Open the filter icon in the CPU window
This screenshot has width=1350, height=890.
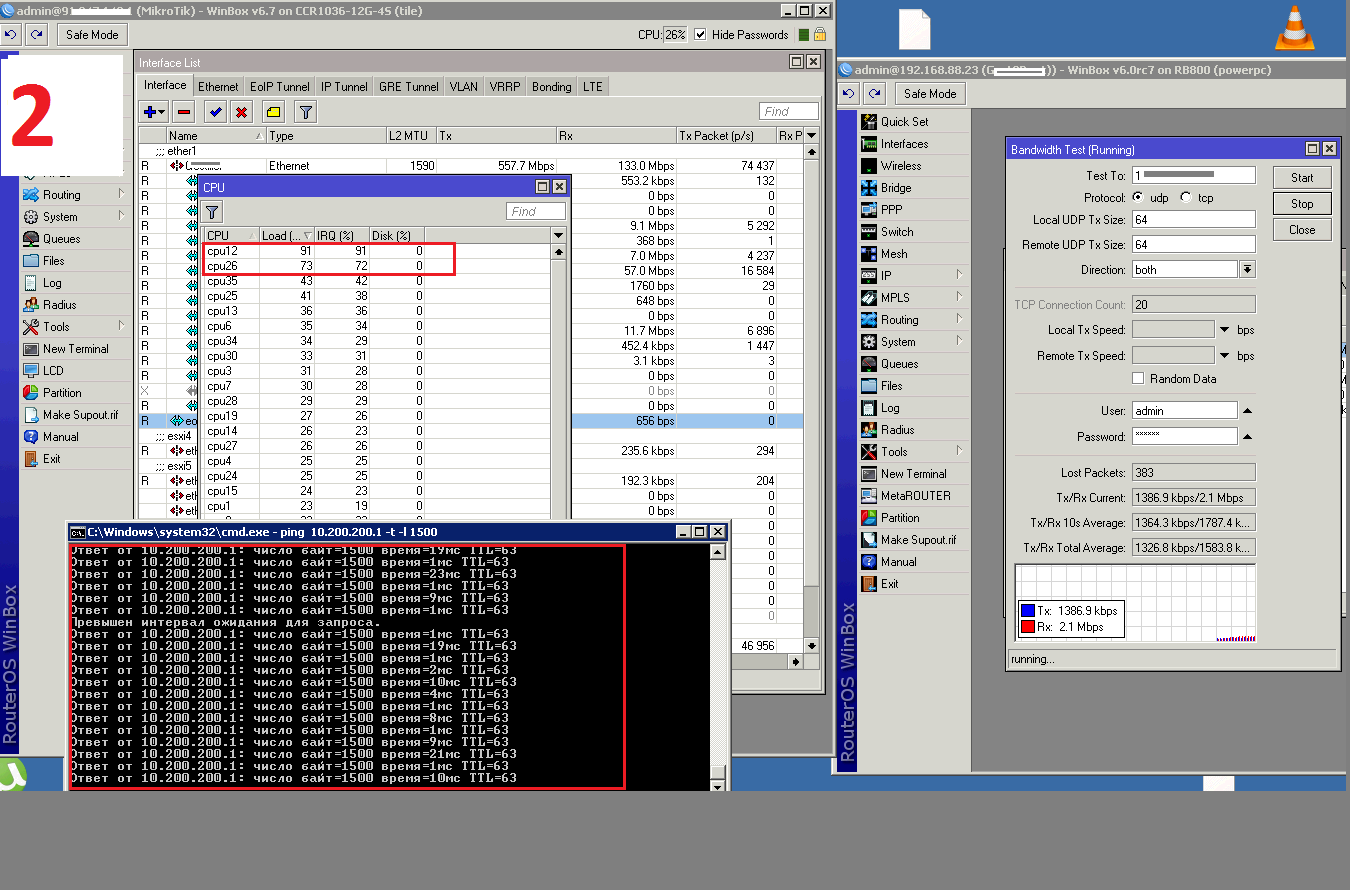coord(212,211)
